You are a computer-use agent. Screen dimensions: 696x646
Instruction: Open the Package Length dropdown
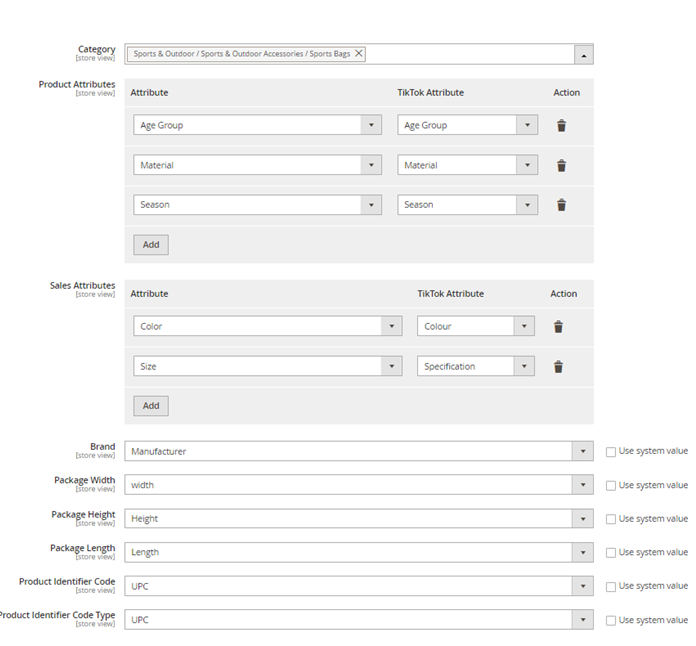point(360,553)
